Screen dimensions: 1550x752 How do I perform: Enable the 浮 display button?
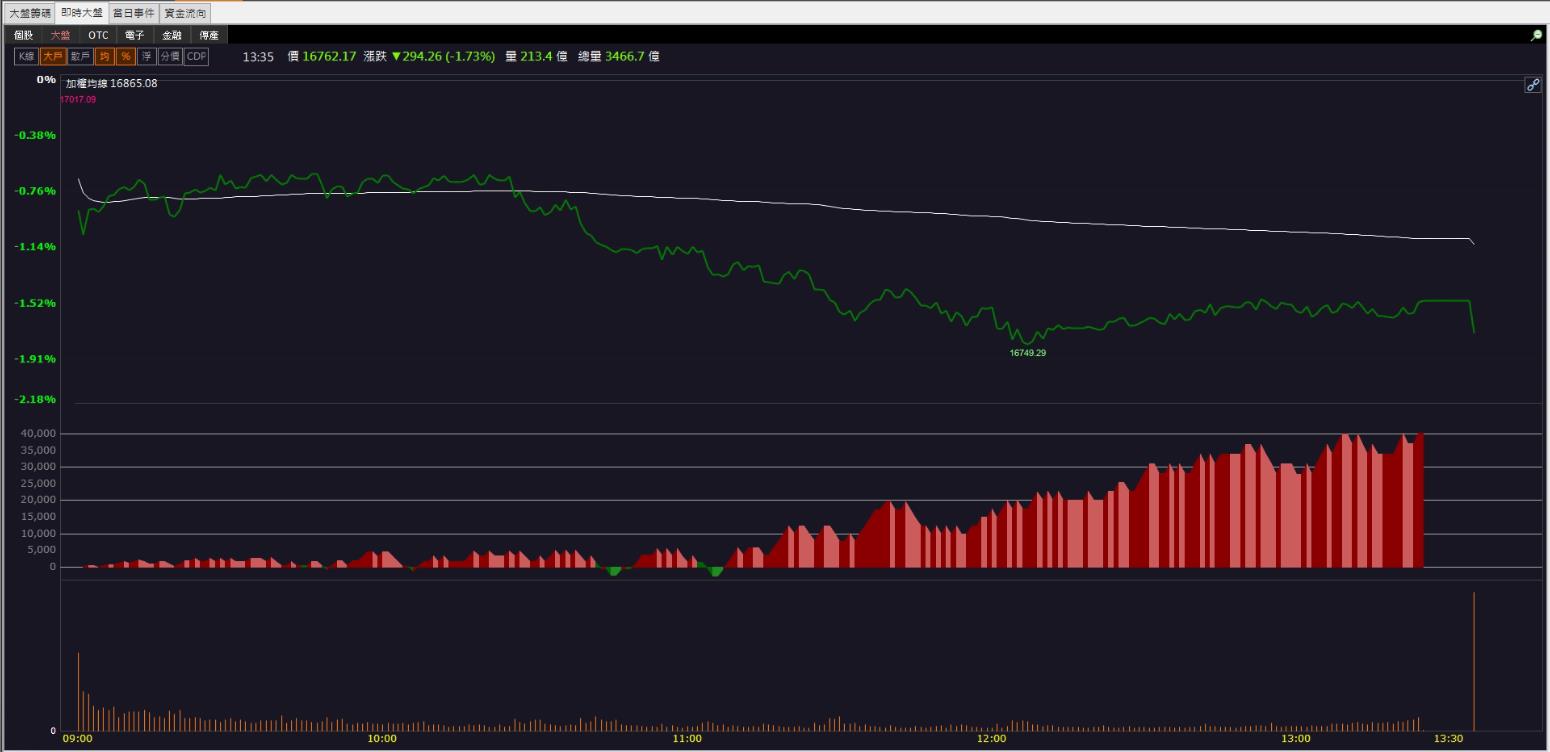pyautogui.click(x=147, y=57)
